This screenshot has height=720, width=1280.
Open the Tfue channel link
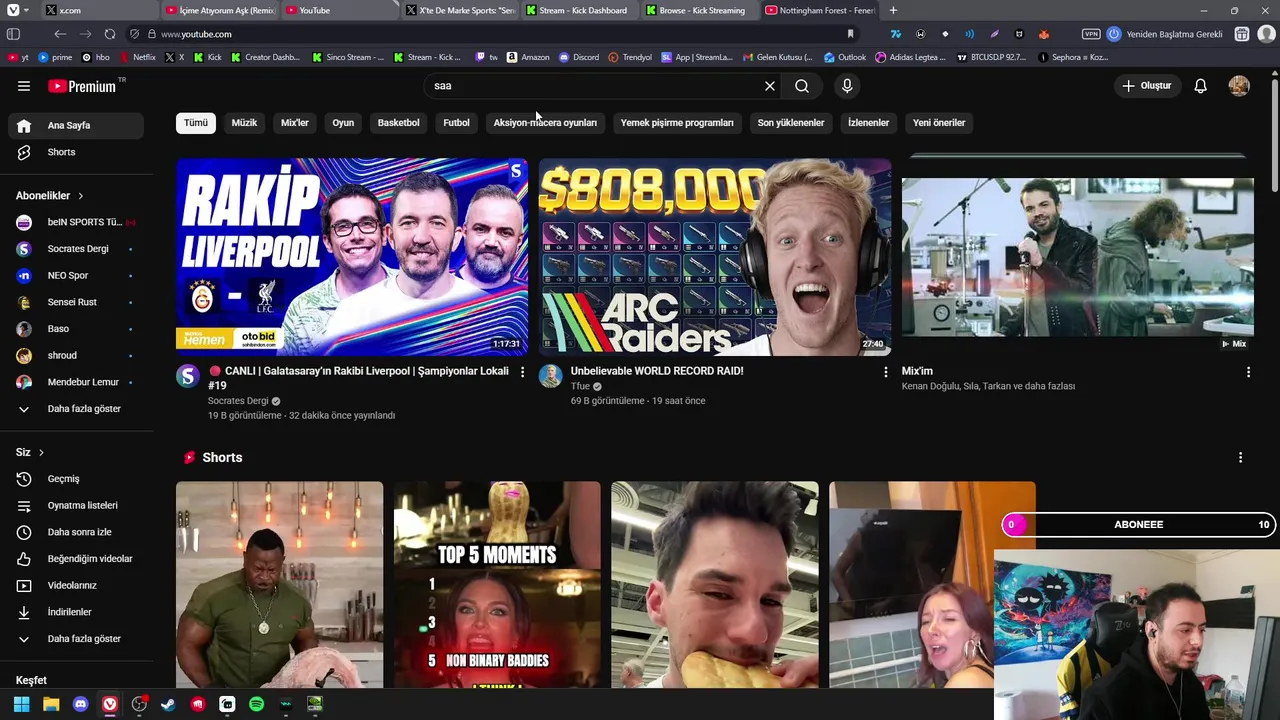tap(580, 386)
